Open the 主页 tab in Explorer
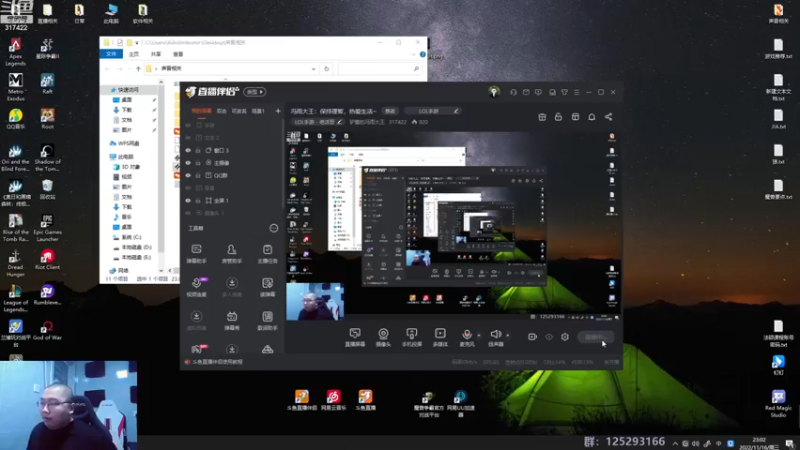The width and height of the screenshot is (800, 450). point(134,54)
